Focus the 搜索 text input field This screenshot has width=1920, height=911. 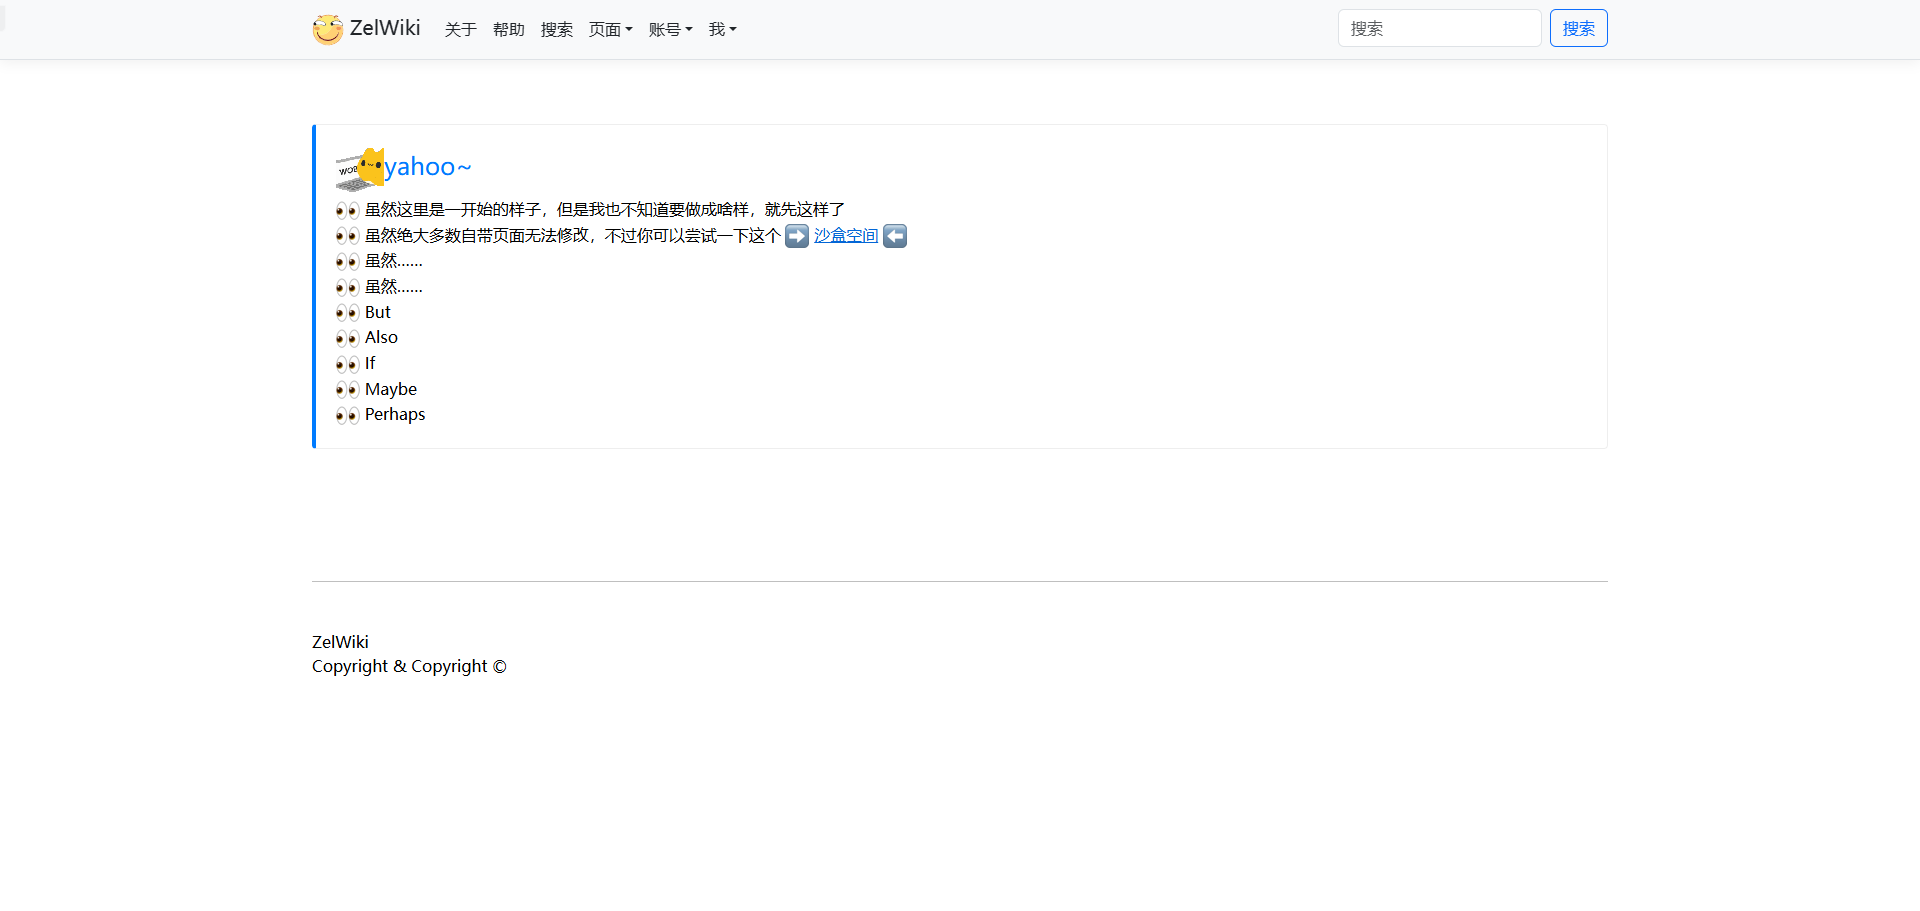(x=1438, y=28)
